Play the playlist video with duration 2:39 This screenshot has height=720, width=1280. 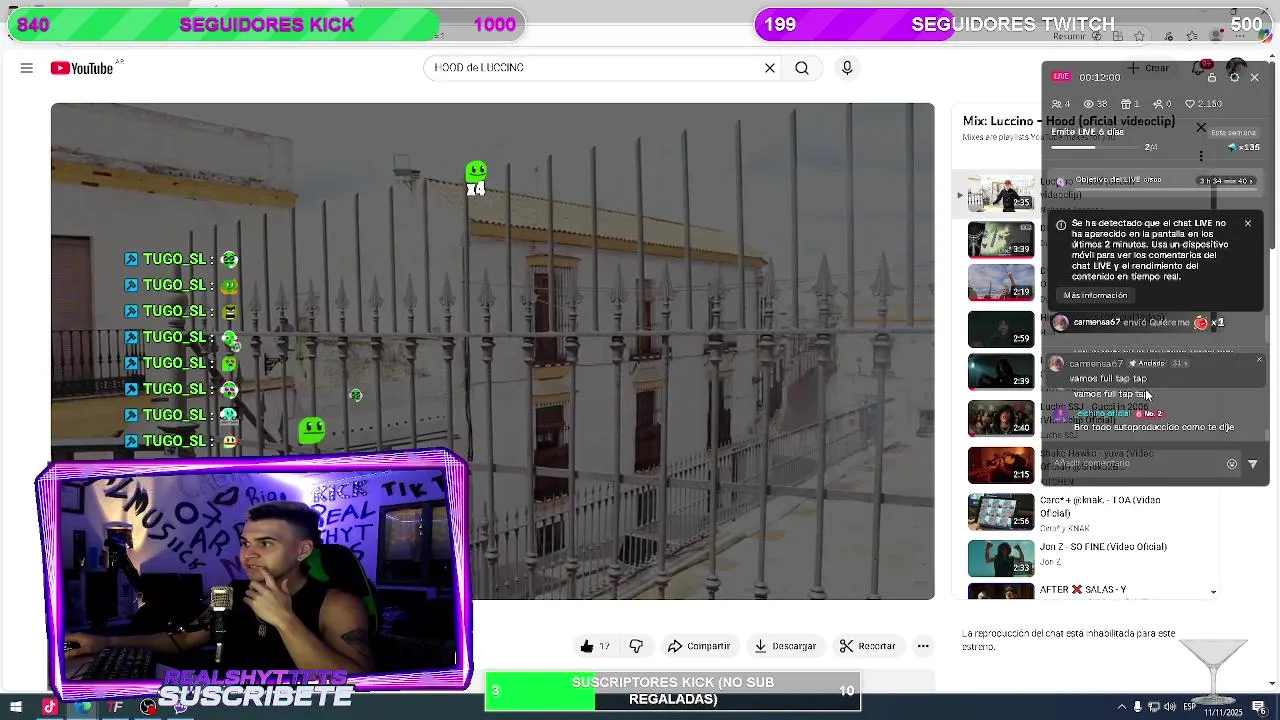click(1001, 371)
